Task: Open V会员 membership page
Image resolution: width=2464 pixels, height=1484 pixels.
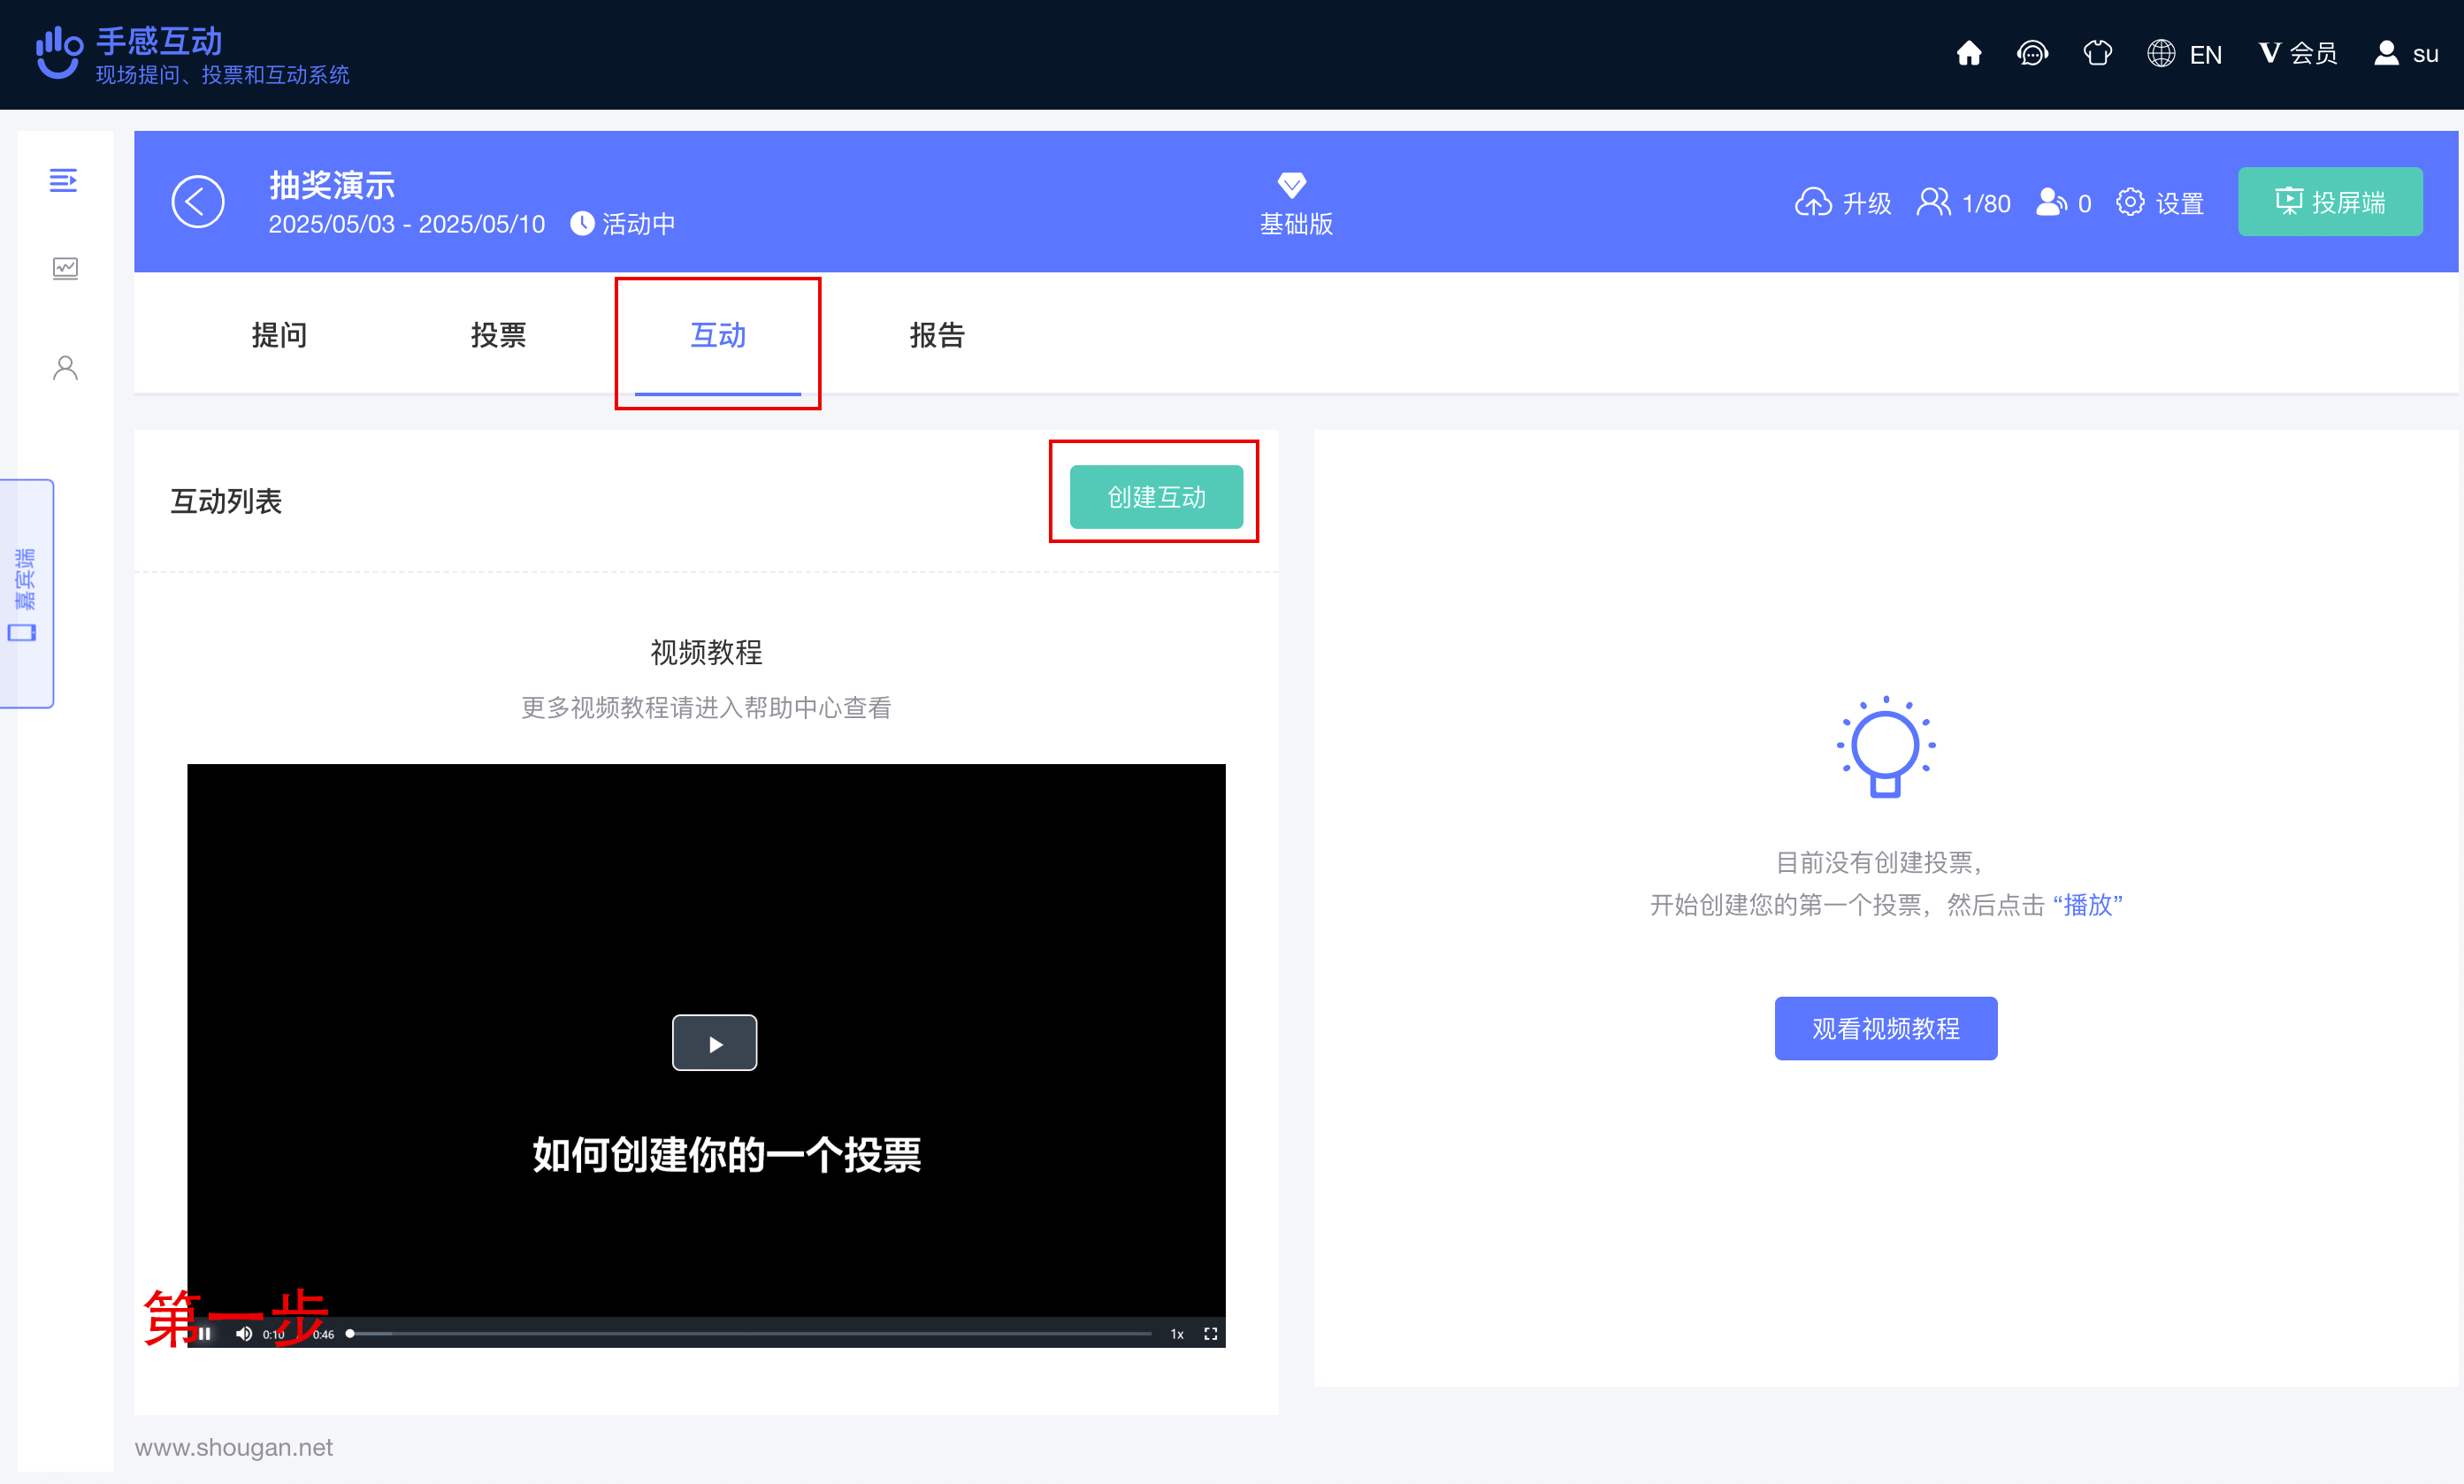Action: point(2296,53)
